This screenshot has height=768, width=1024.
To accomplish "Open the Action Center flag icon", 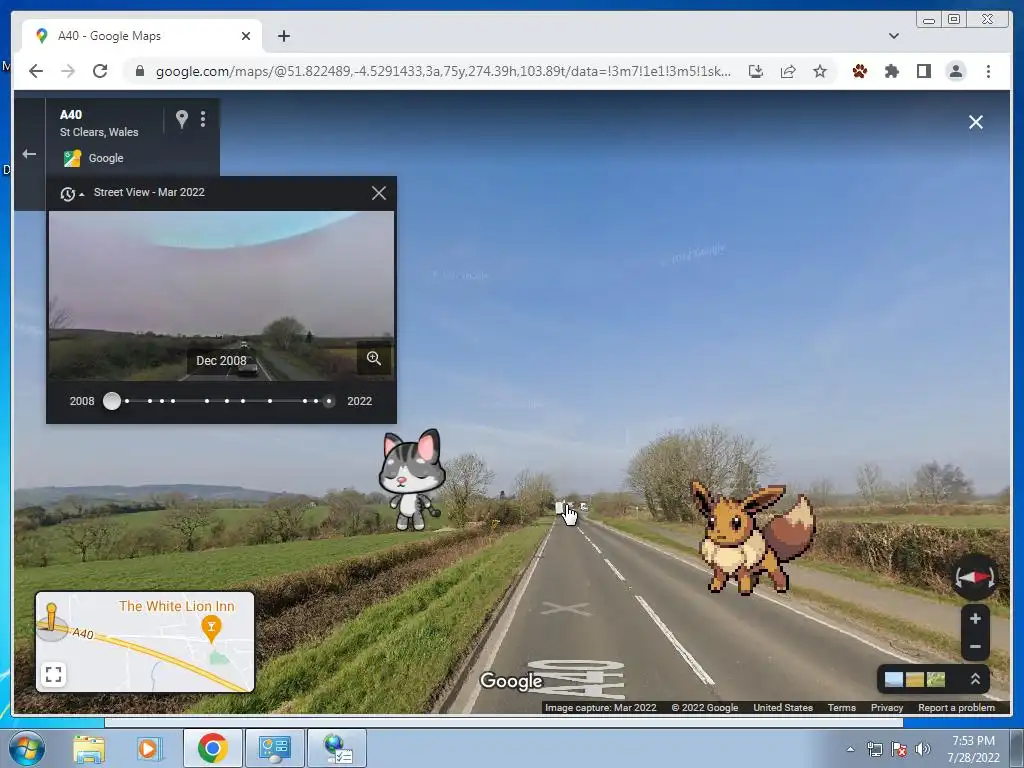I will 899,749.
